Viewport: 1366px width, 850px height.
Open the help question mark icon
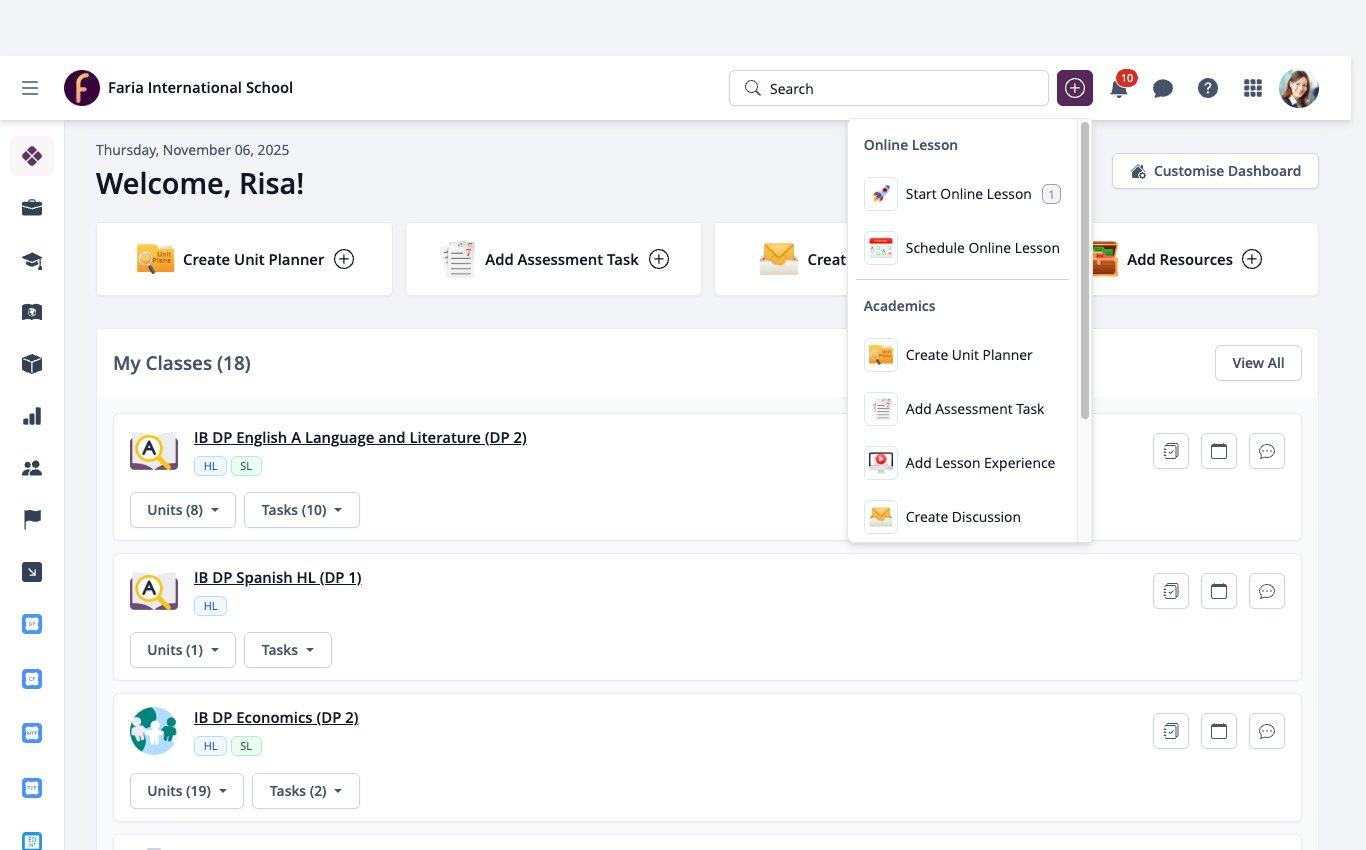[x=1208, y=88]
